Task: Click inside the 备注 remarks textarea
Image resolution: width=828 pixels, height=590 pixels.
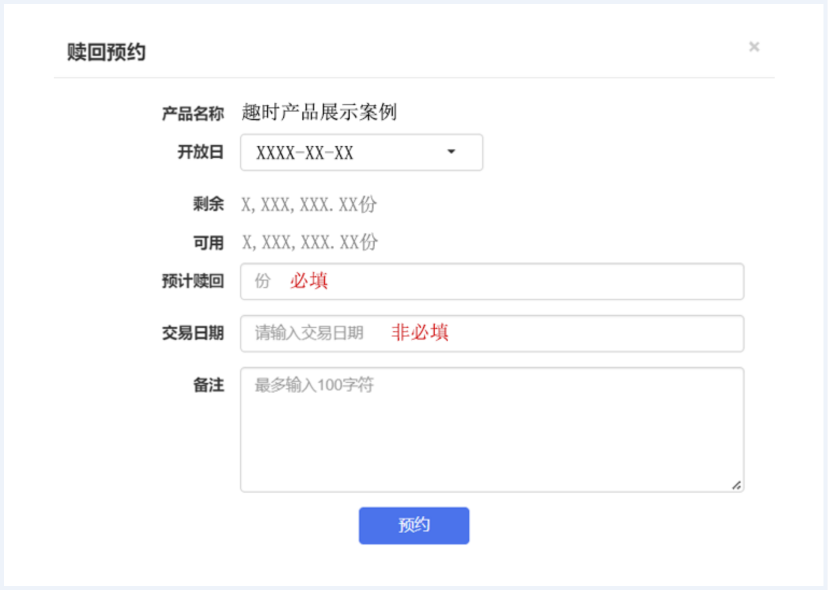Action: (x=492, y=429)
